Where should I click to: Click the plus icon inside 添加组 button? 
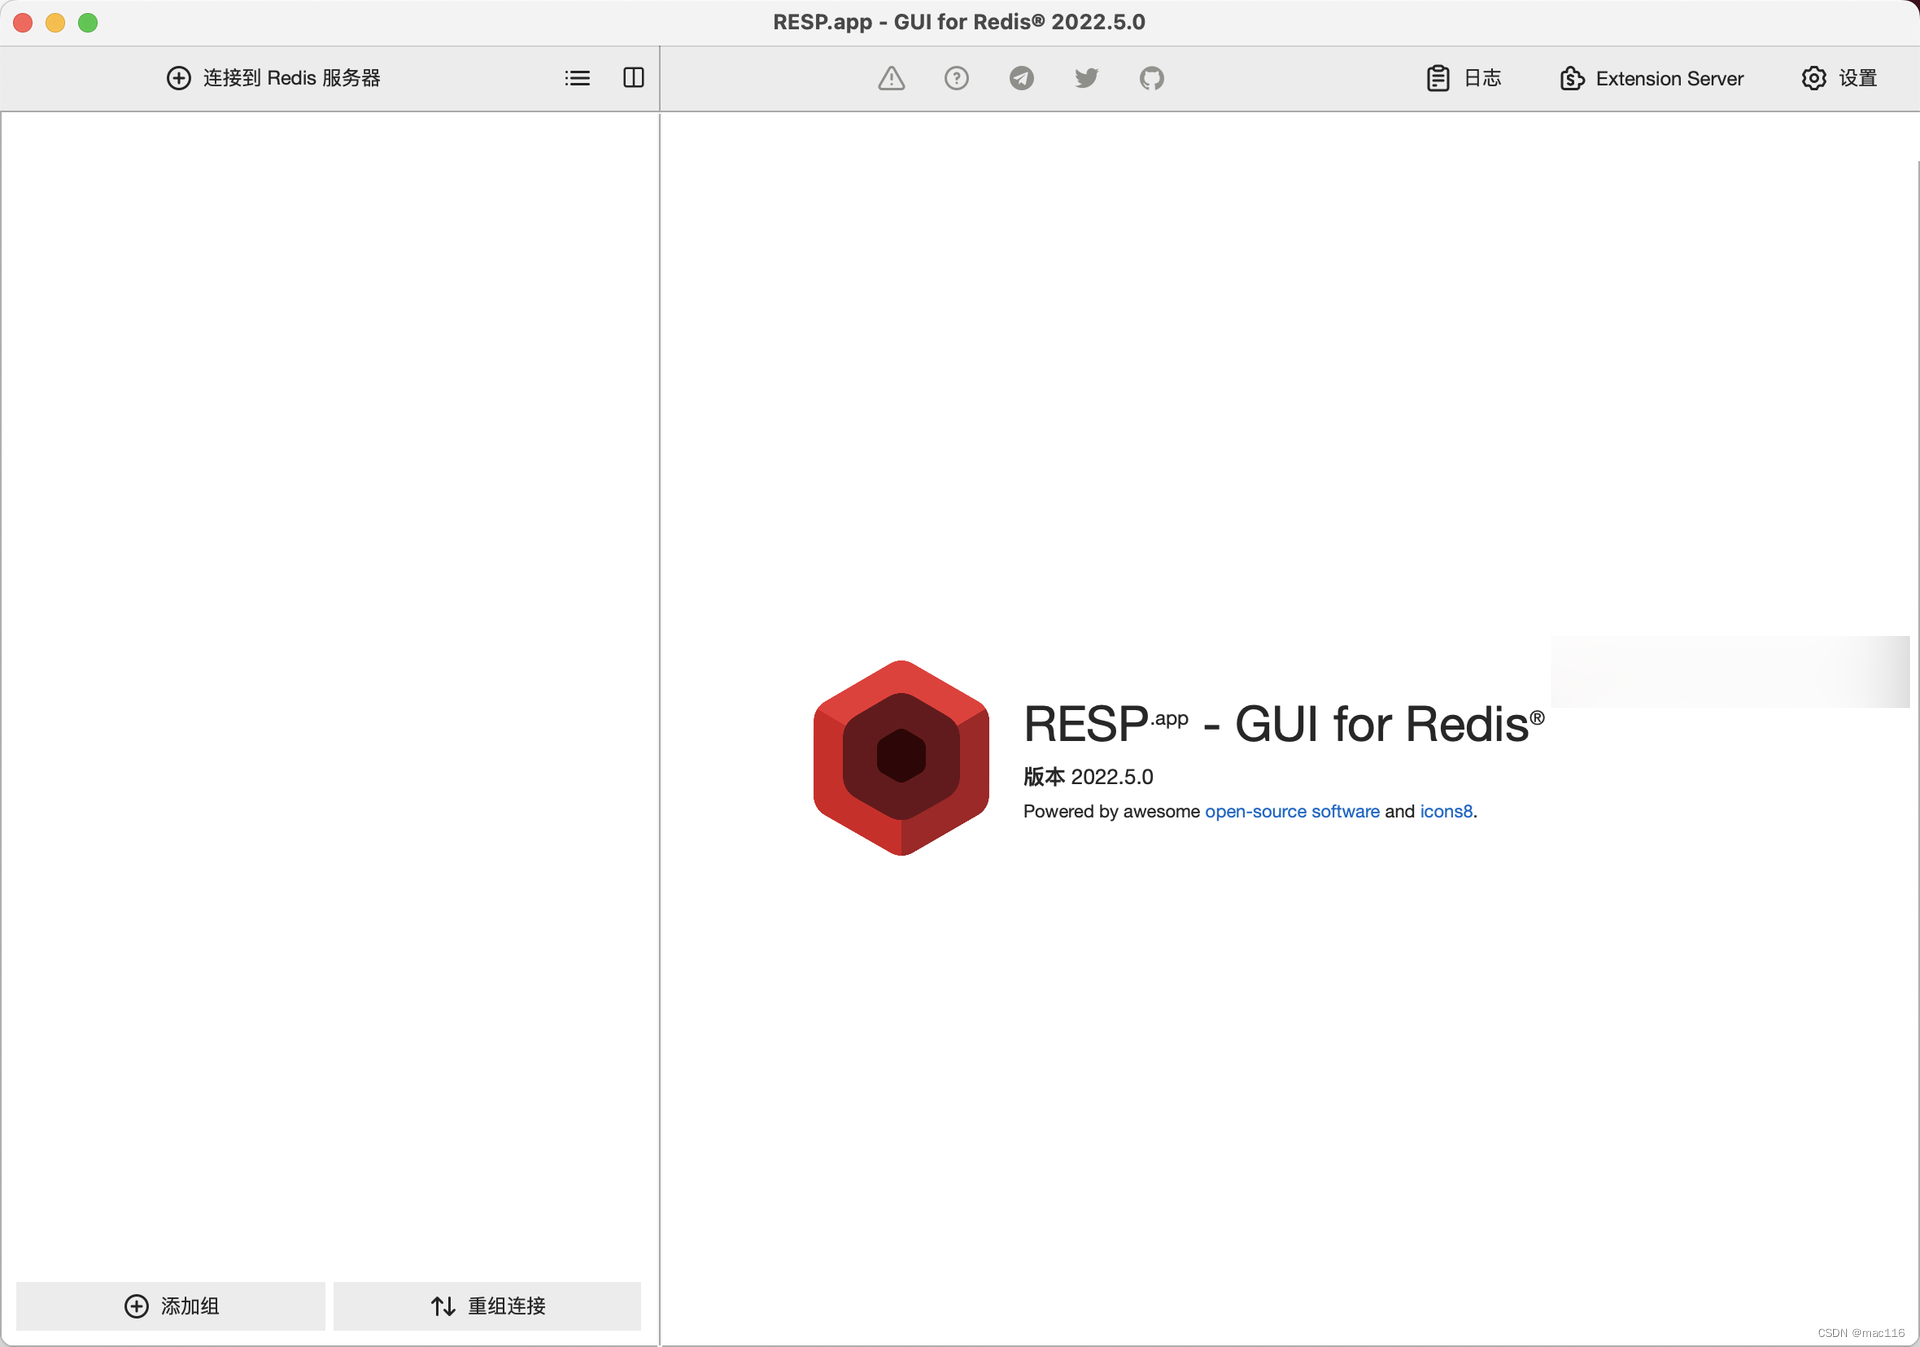pos(137,1306)
